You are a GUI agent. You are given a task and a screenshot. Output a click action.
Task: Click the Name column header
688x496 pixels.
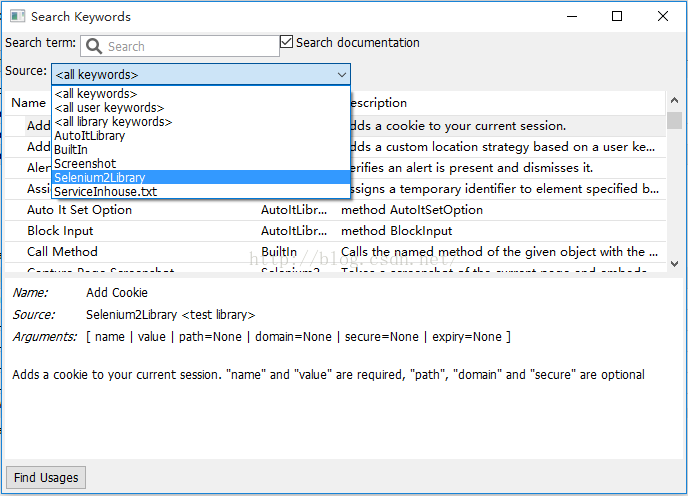[29, 103]
